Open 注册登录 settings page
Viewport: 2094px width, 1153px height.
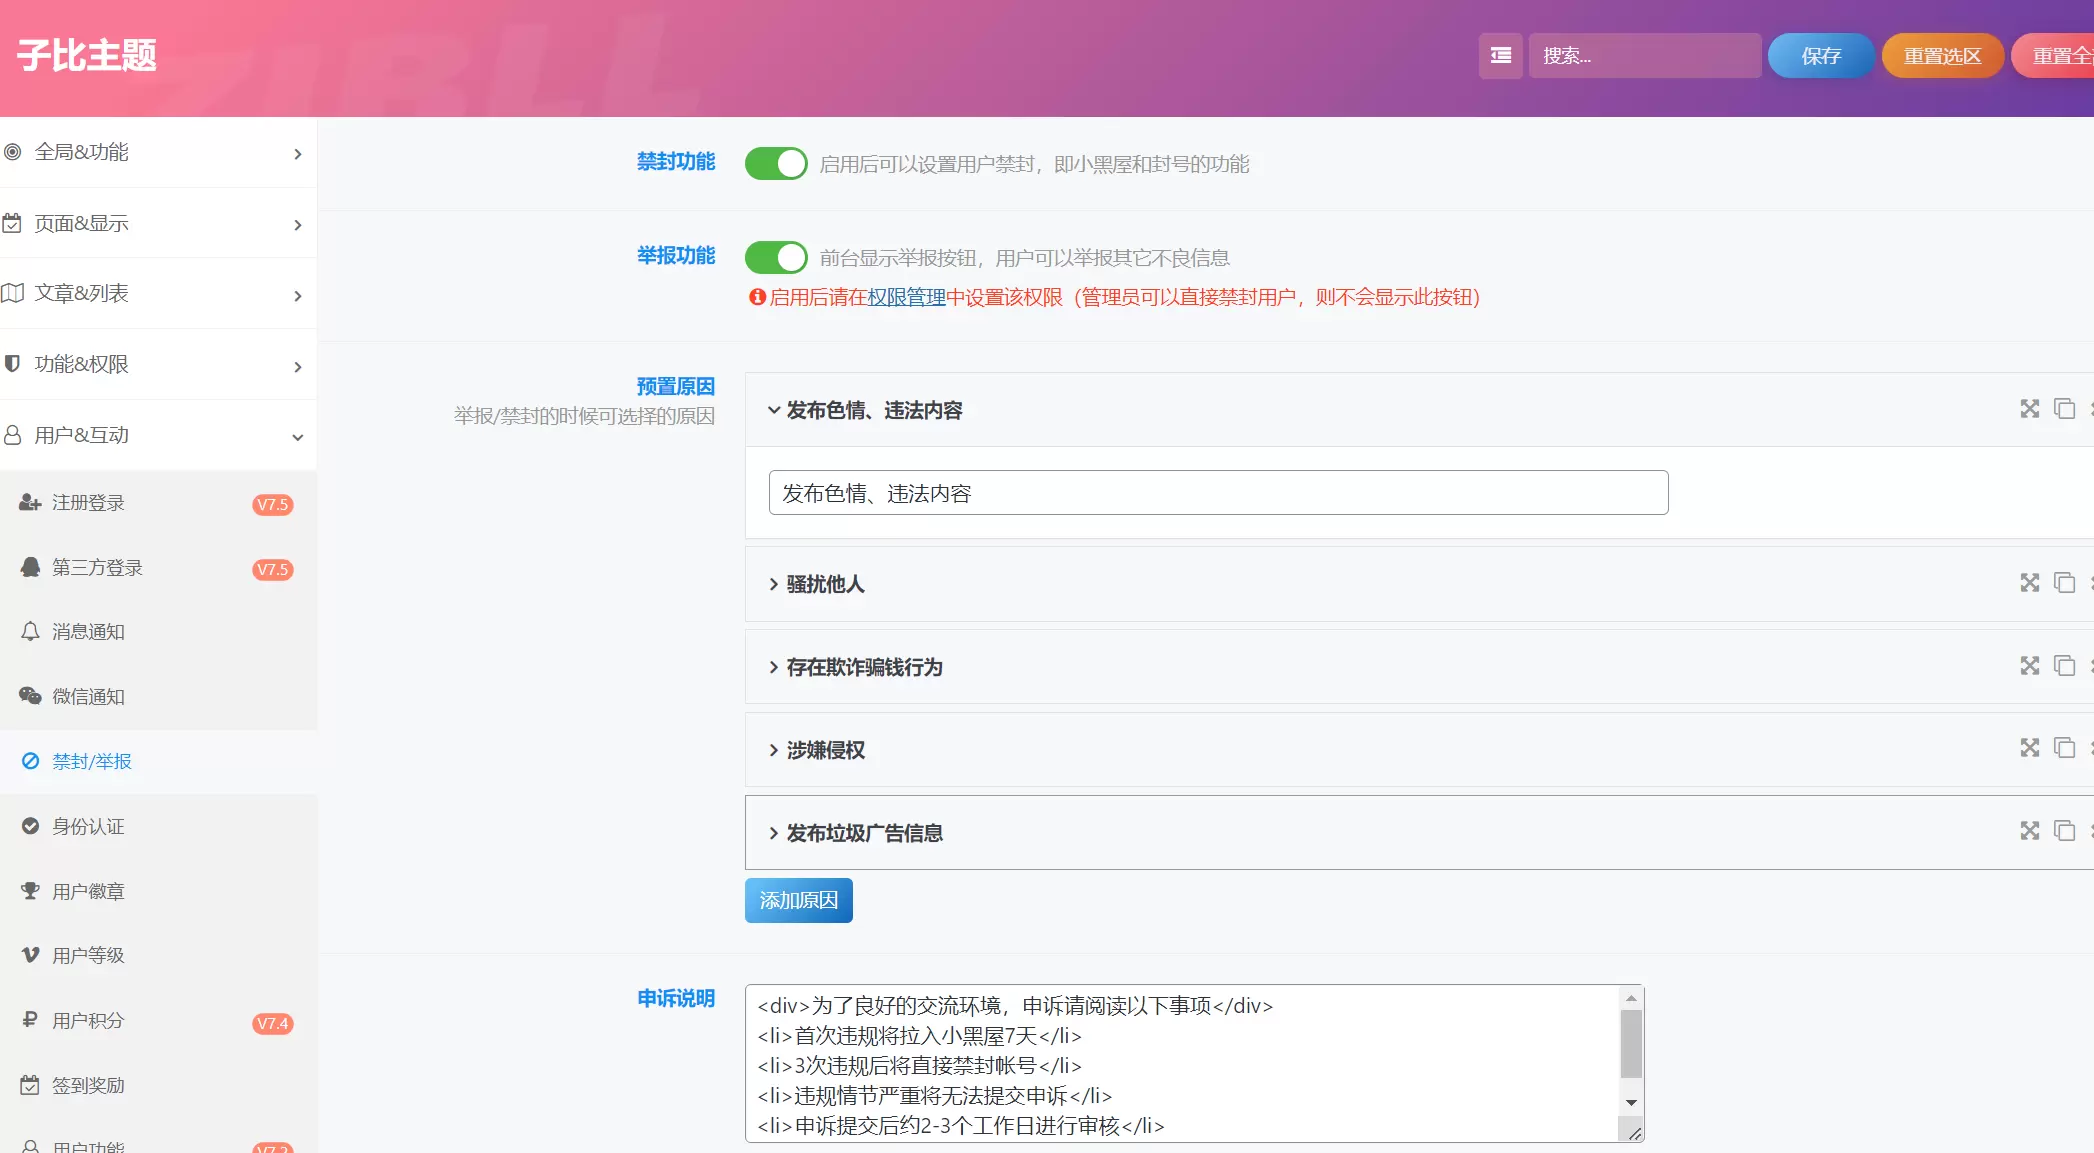(x=158, y=503)
